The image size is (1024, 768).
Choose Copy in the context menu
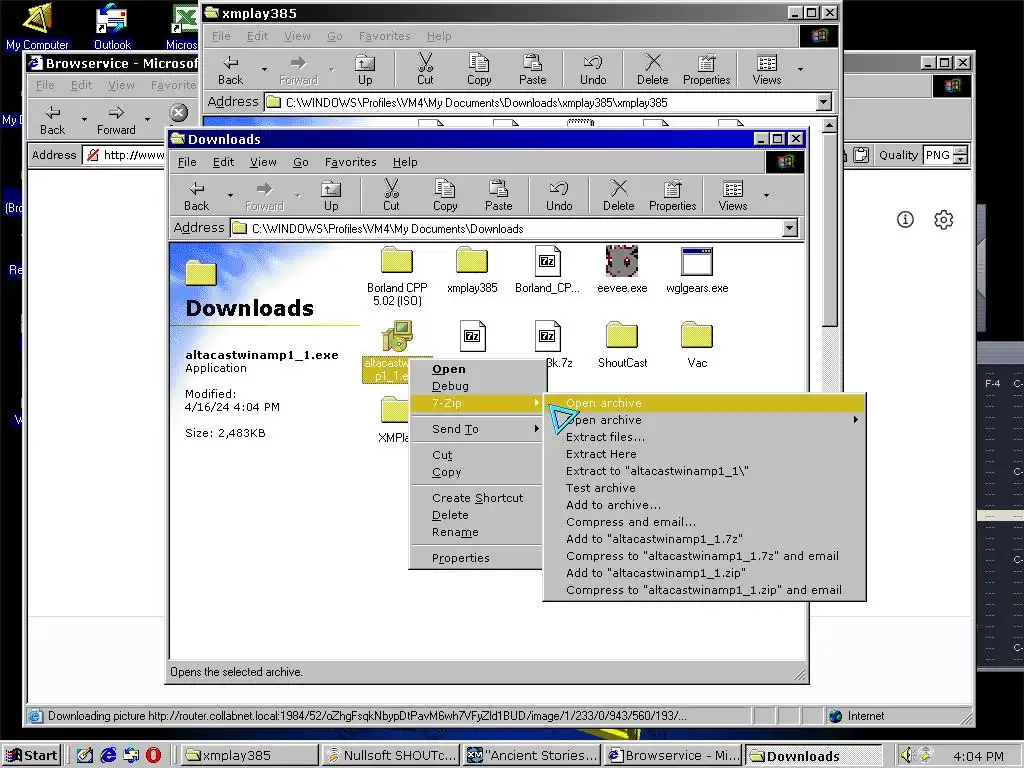pyautogui.click(x=476, y=472)
